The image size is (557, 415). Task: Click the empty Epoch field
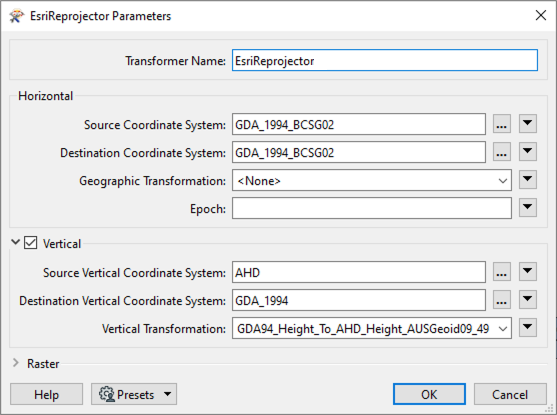coord(372,209)
